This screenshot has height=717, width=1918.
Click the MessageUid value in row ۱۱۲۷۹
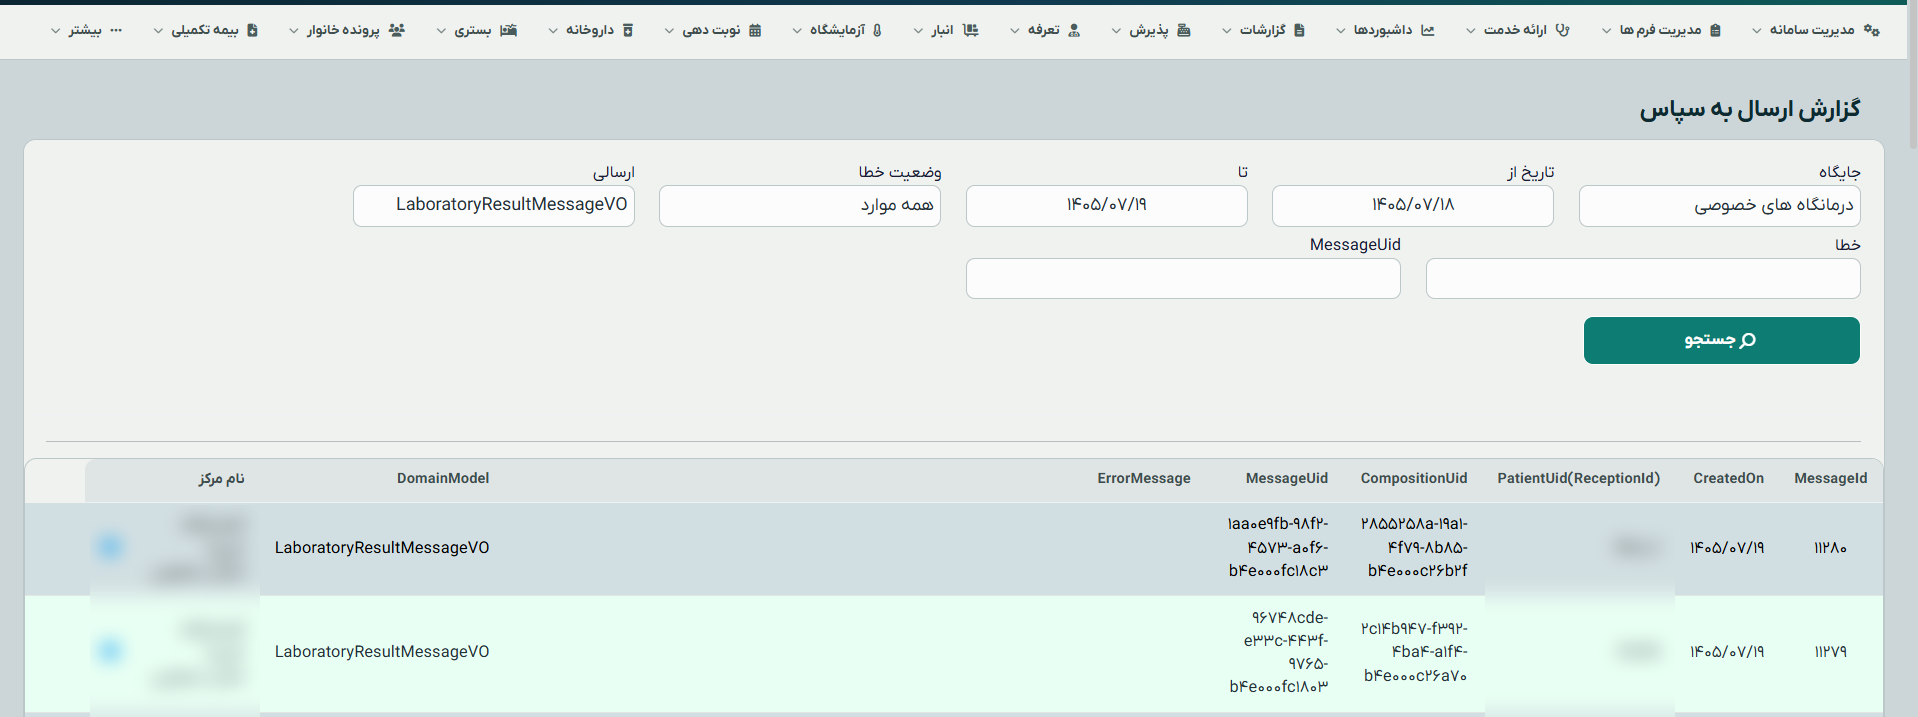(1279, 652)
